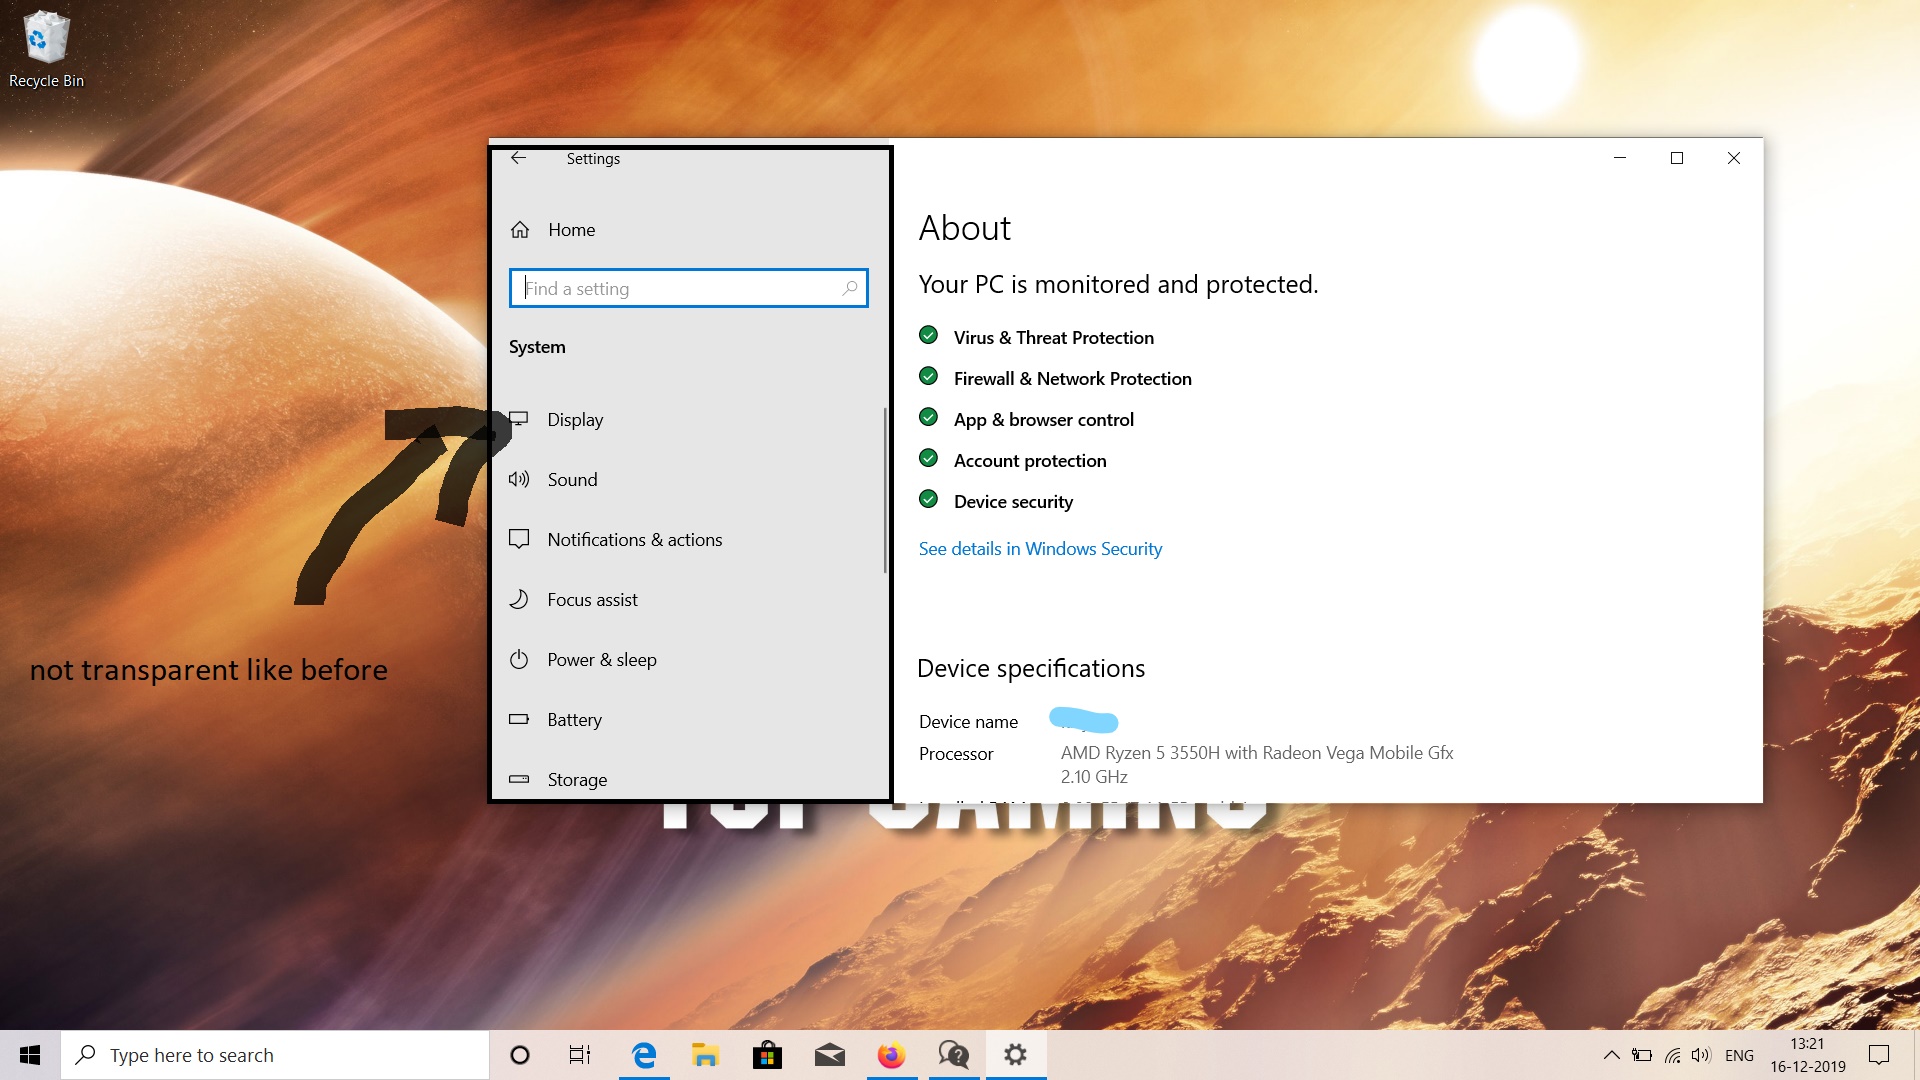
Task: Open Display settings
Action: pyautogui.click(x=575, y=420)
